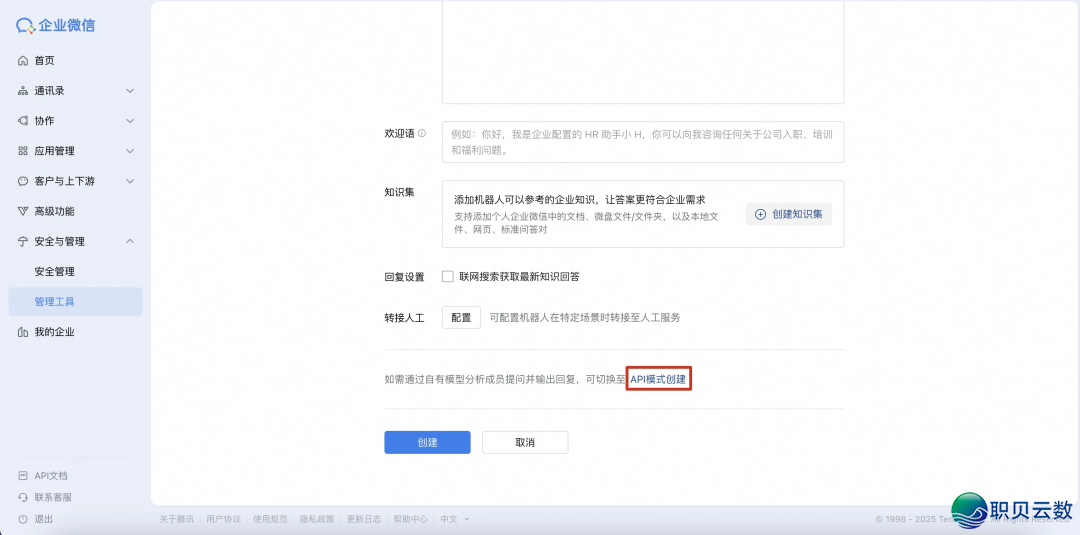Click the blue 创建 button

click(x=427, y=442)
